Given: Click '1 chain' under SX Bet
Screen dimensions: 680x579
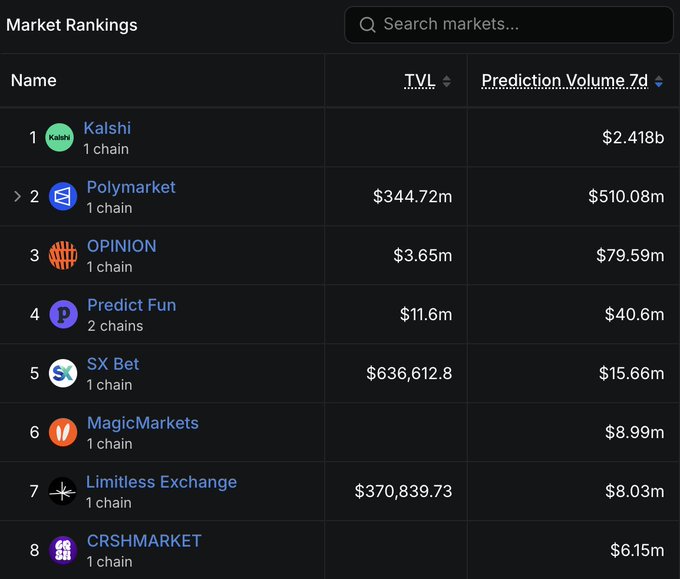Looking at the screenshot, I should (109, 385).
